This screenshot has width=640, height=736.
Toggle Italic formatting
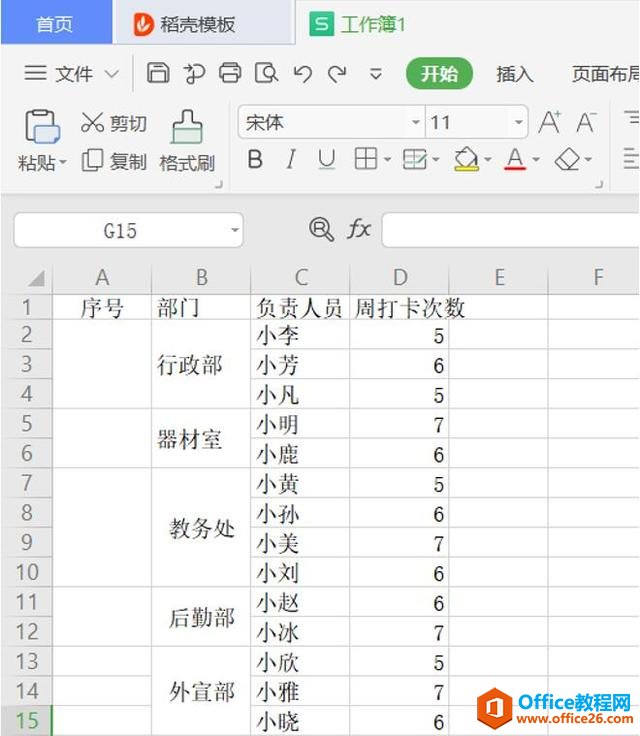(291, 160)
